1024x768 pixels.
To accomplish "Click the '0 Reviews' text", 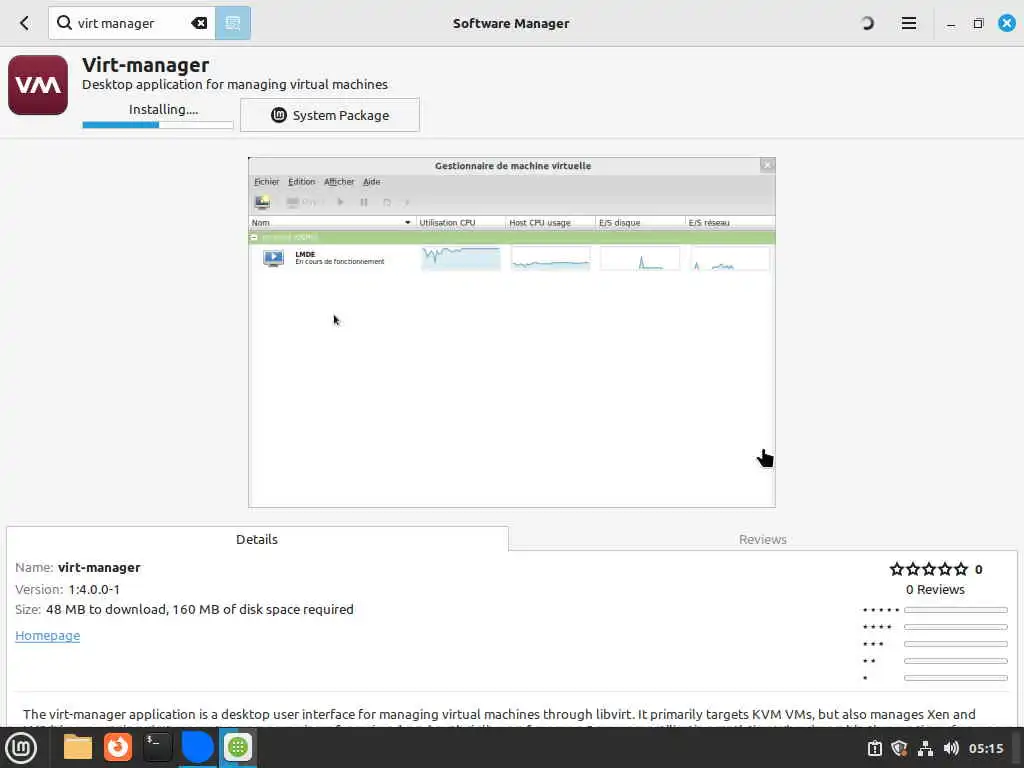I will click(x=935, y=589).
